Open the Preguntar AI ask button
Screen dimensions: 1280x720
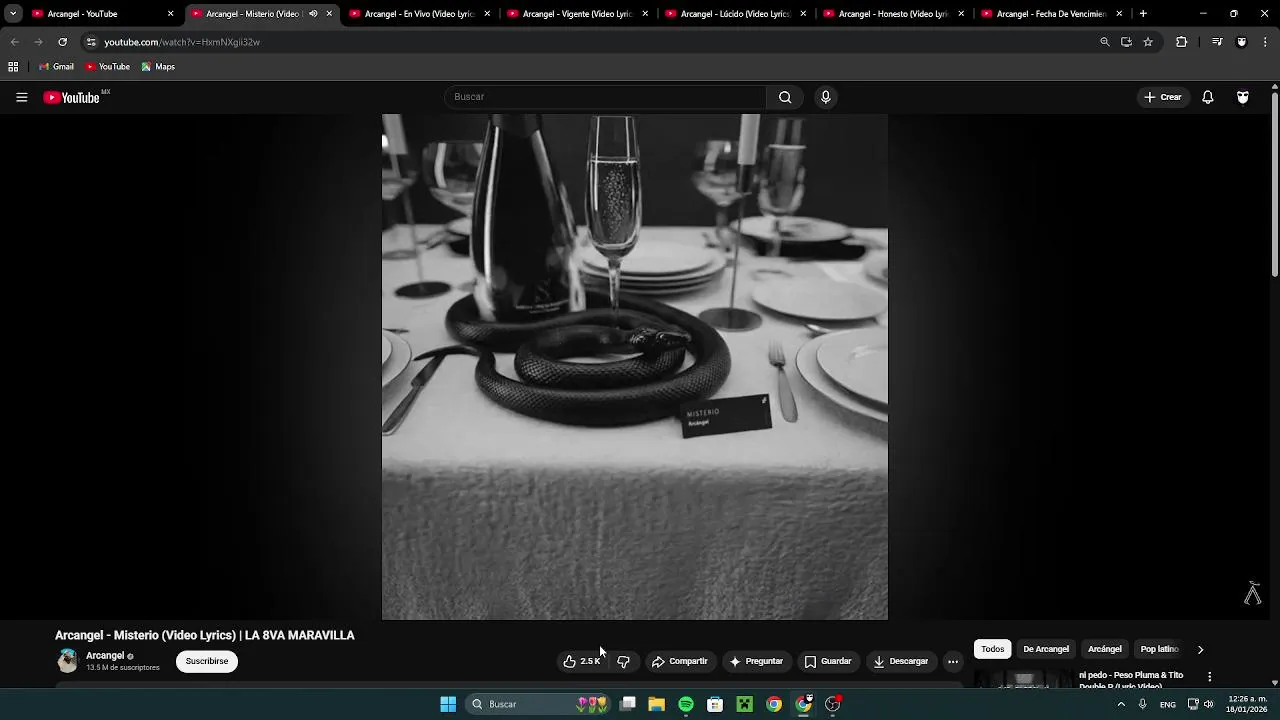click(x=756, y=661)
